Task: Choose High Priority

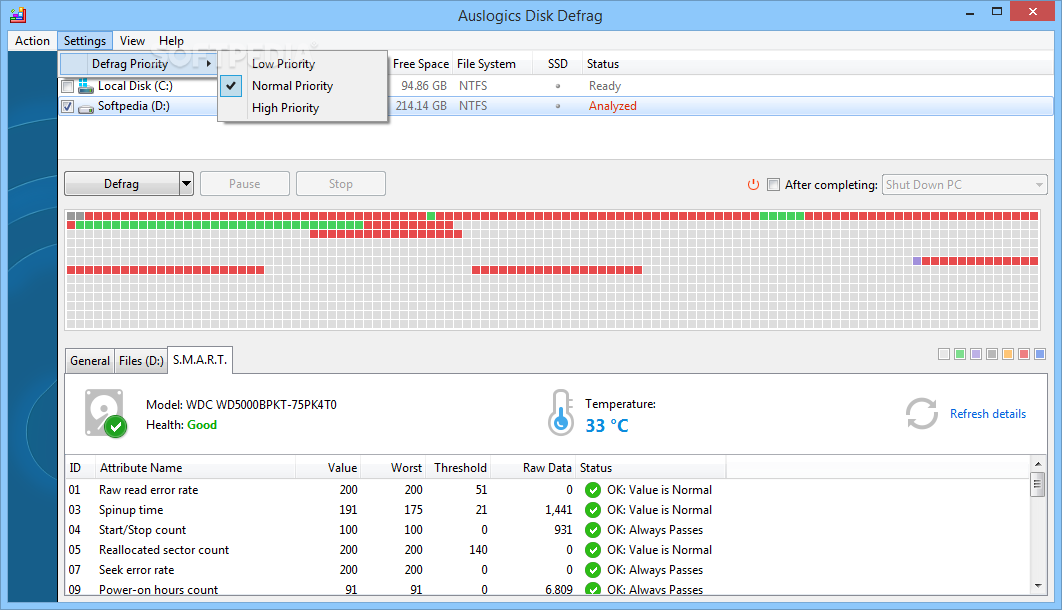Action: coord(303,108)
